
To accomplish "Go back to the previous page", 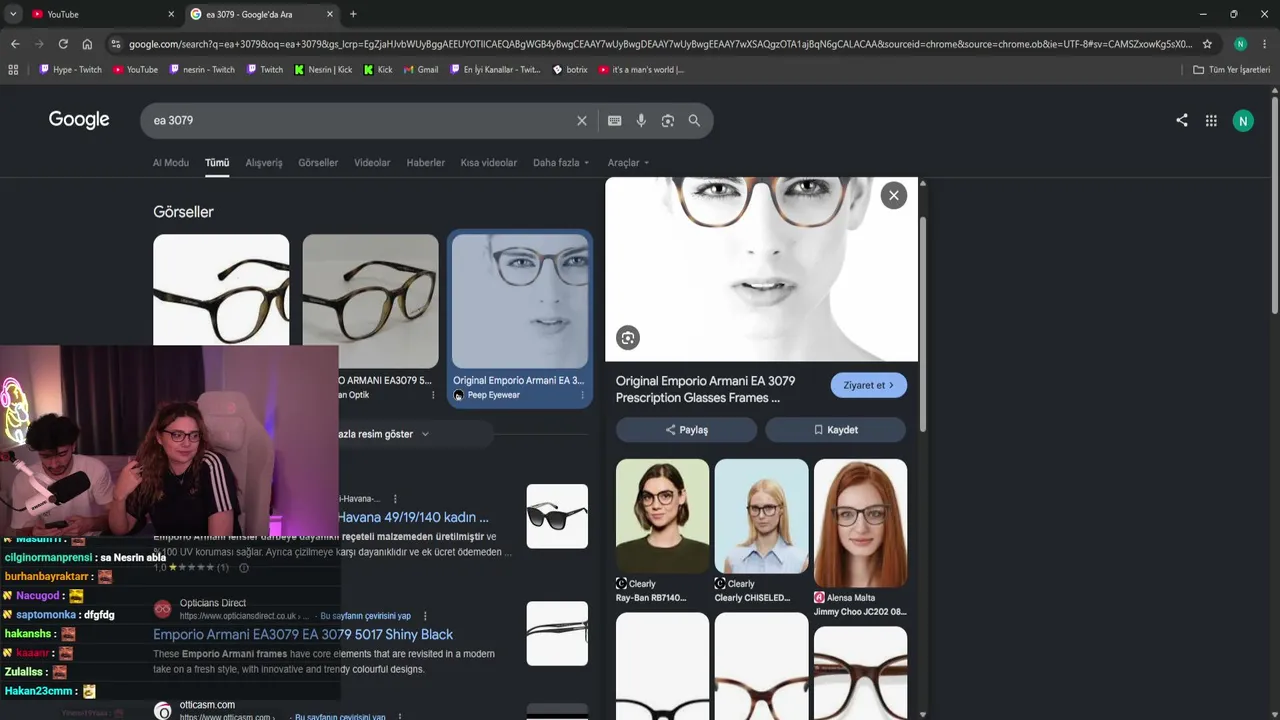I will pos(15,44).
